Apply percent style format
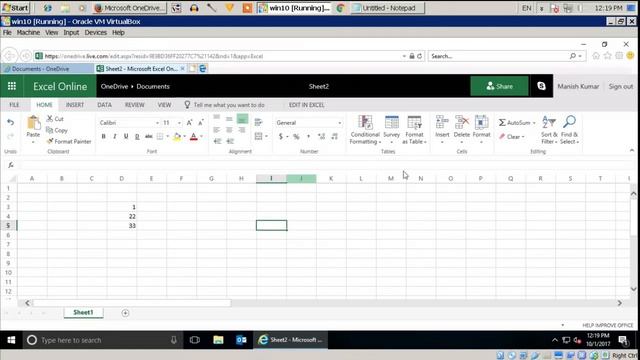This screenshot has height=360, width=640. pos(296,136)
